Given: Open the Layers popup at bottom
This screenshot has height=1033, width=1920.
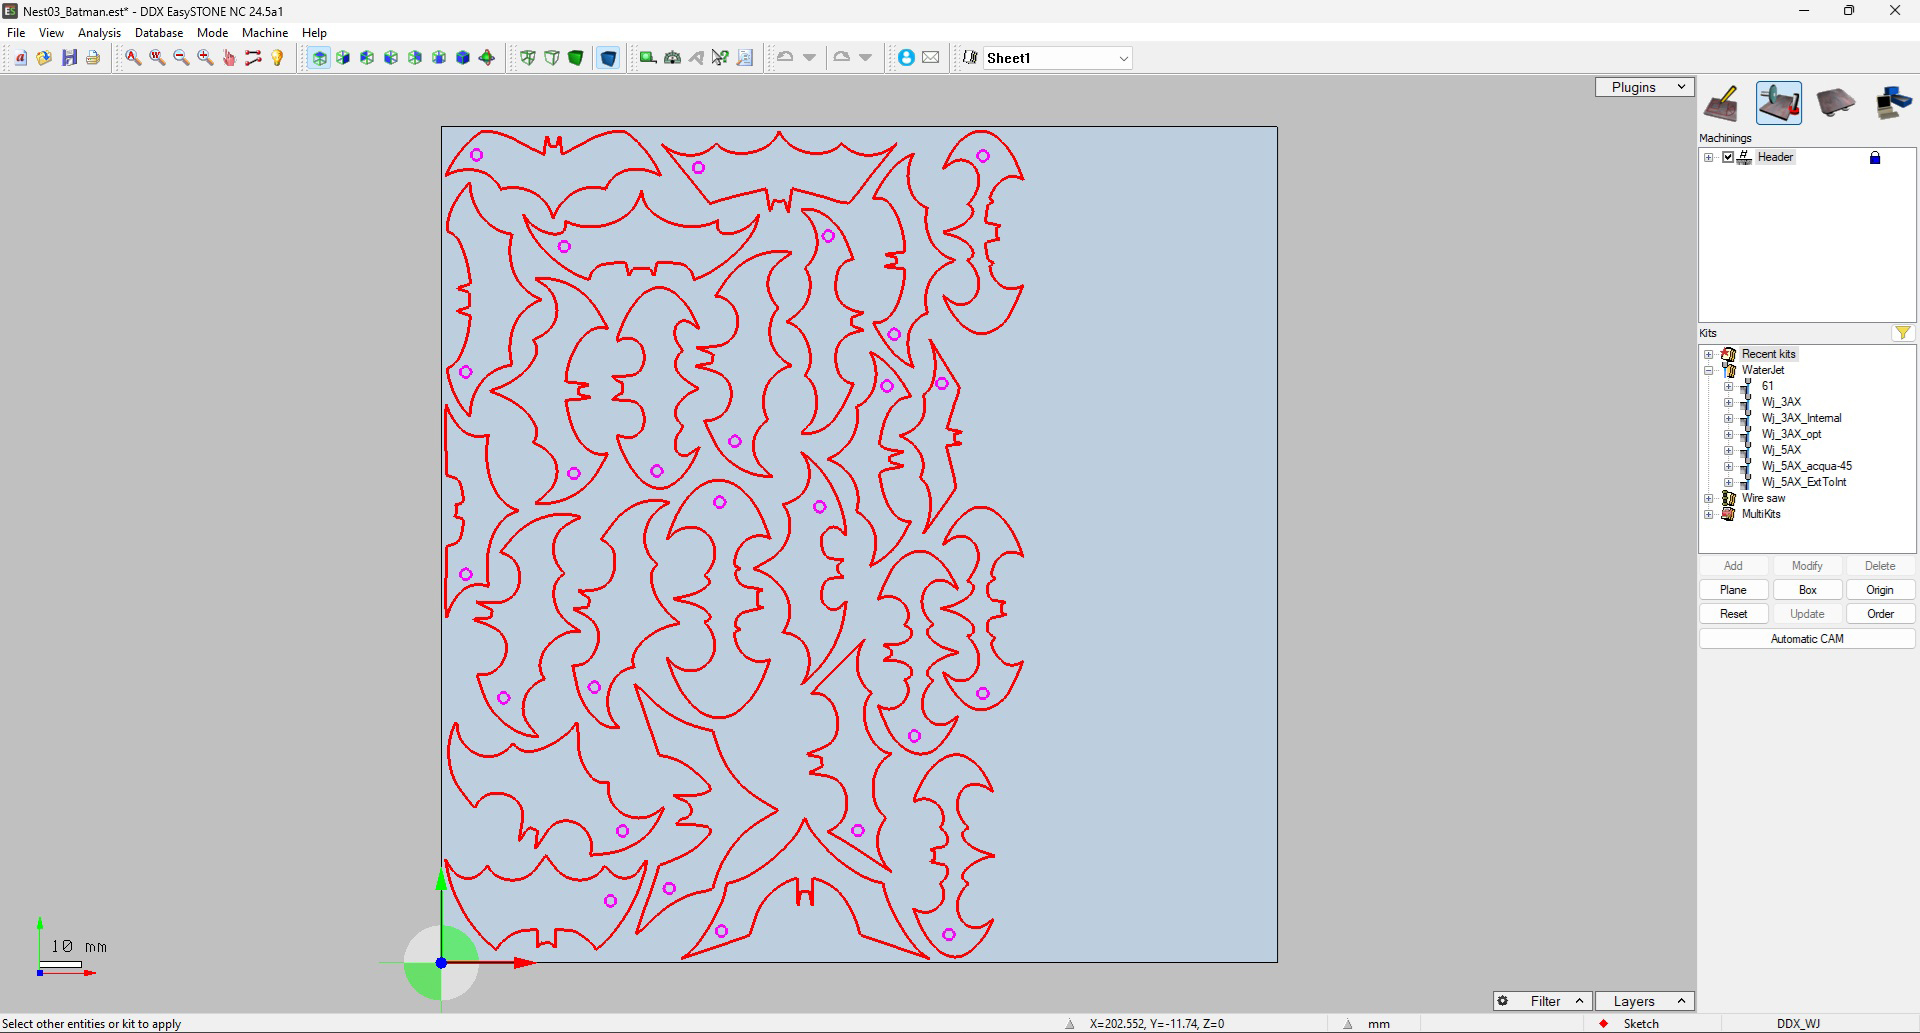Looking at the screenshot, I should (1644, 1001).
